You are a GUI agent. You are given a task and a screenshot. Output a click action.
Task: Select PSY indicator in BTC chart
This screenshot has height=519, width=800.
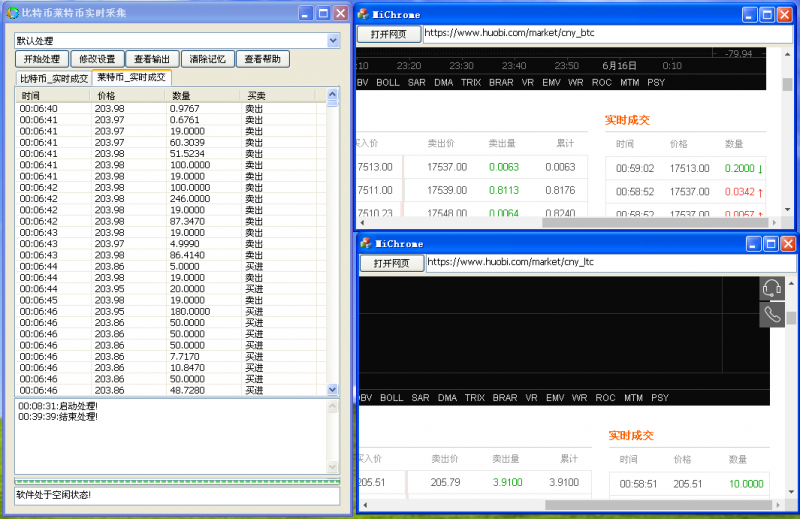coord(656,82)
